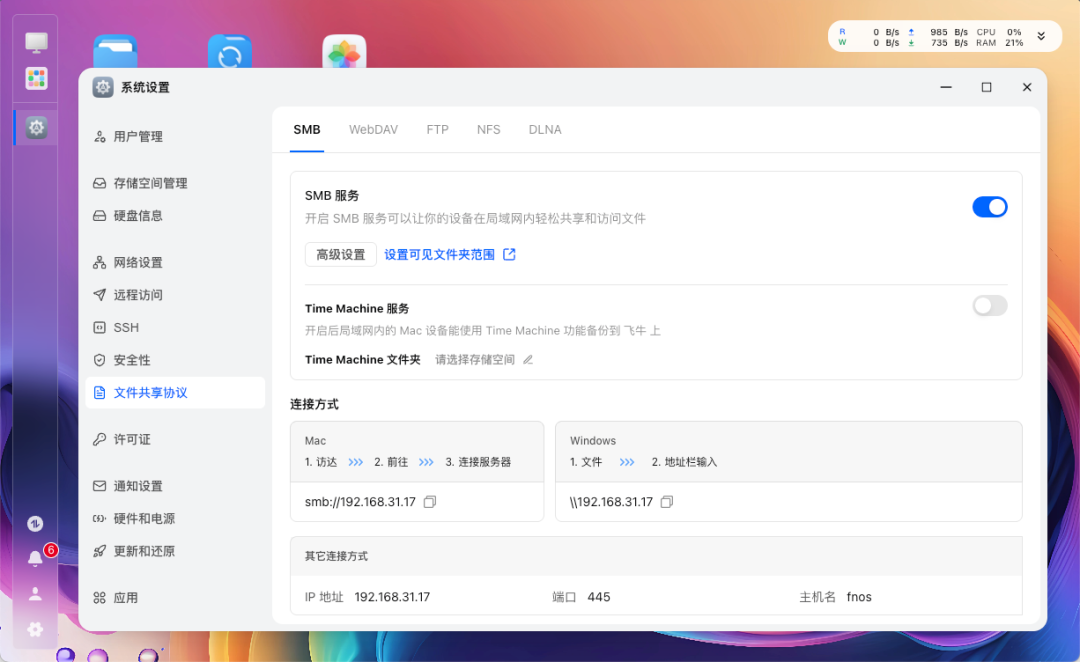This screenshot has height=662, width=1080.
Task: Open the SSH settings section
Action: click(x=131, y=327)
